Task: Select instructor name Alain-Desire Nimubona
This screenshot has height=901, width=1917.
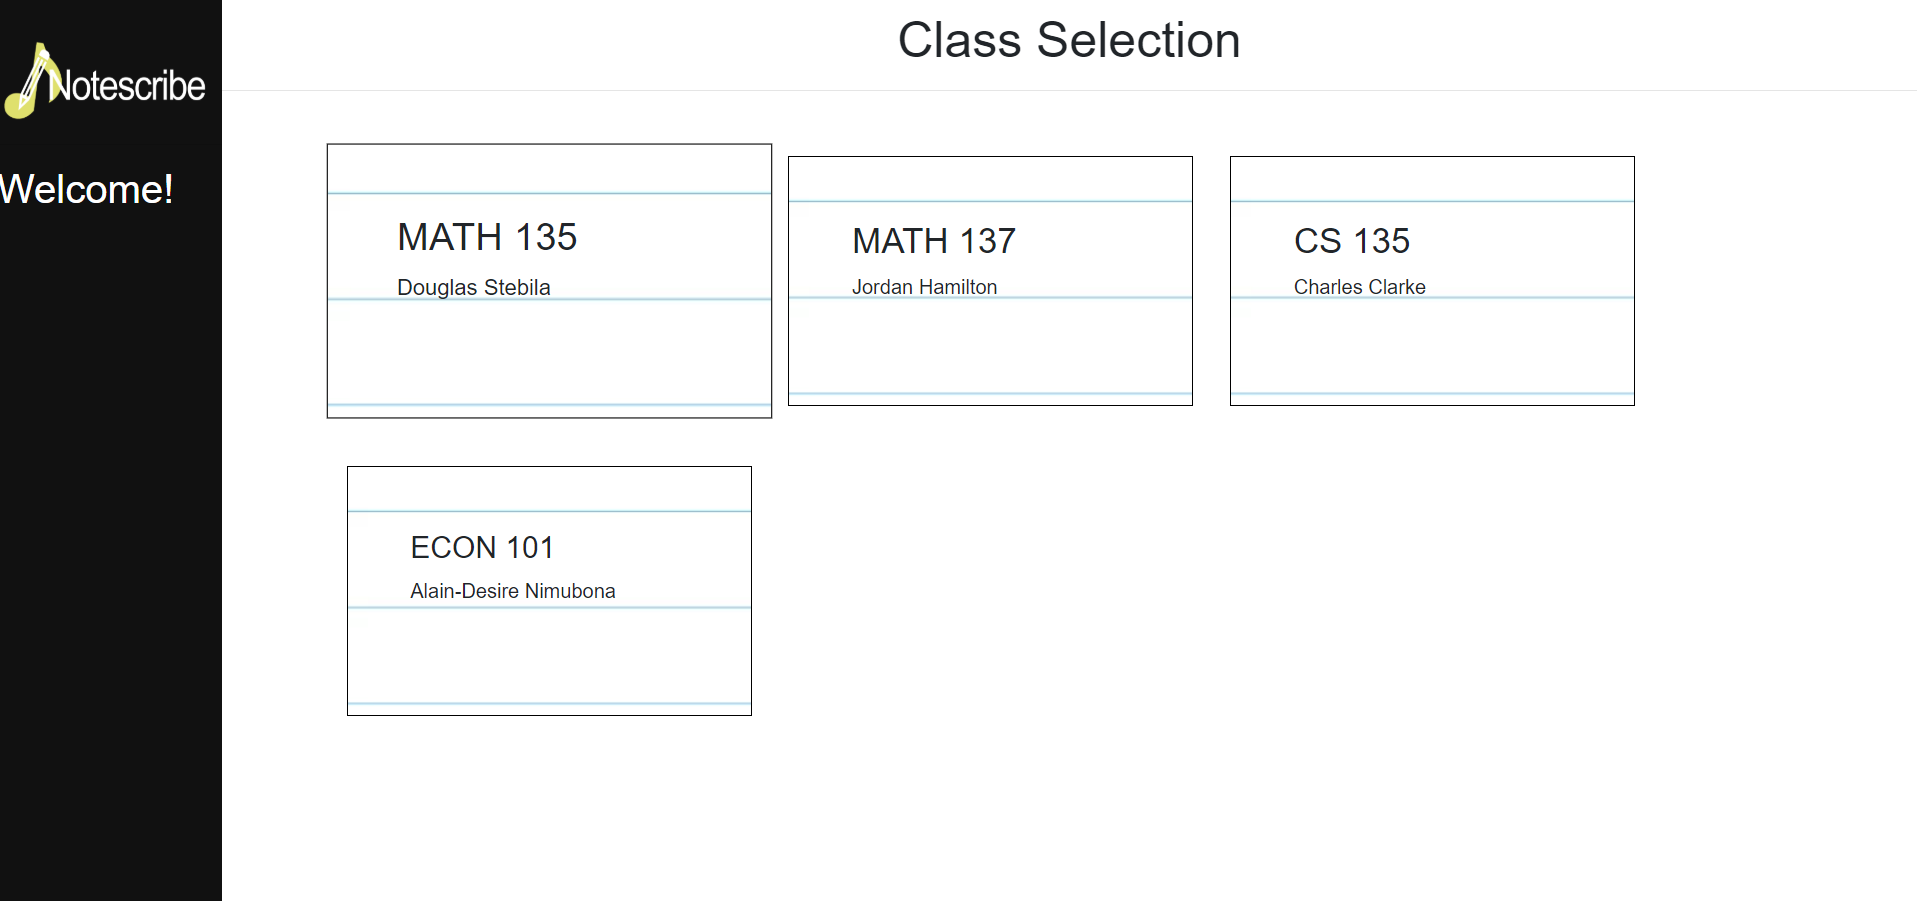Action: [x=512, y=591]
